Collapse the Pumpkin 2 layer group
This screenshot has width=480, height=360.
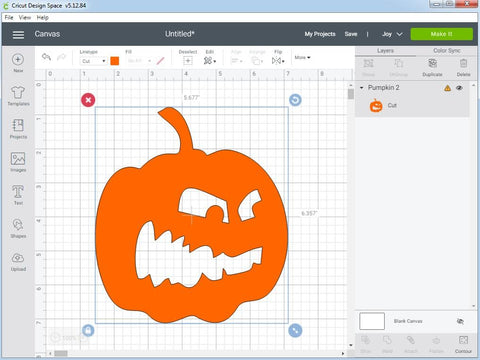[361, 88]
